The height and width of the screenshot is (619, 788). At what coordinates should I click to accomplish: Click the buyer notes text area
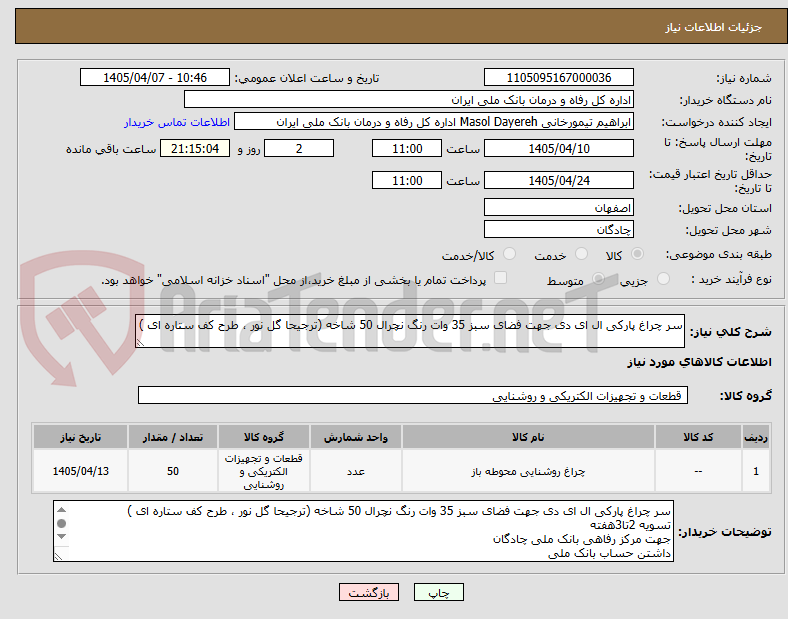pos(363,531)
